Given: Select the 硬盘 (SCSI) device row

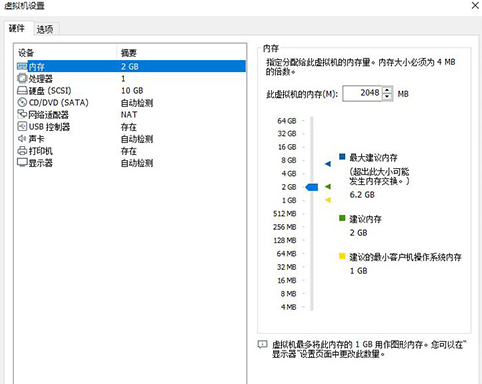Looking at the screenshot, I should click(x=131, y=91).
